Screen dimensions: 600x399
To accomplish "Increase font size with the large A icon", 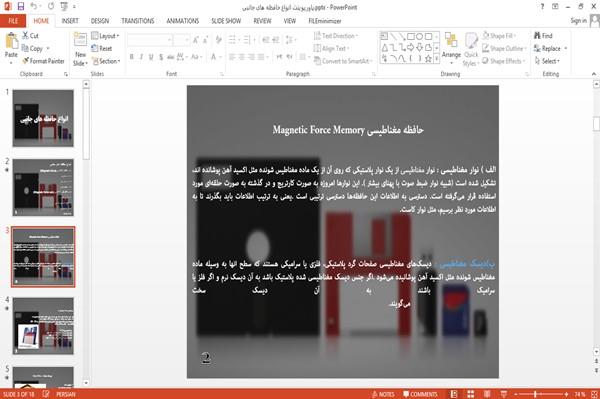I will [x=196, y=39].
